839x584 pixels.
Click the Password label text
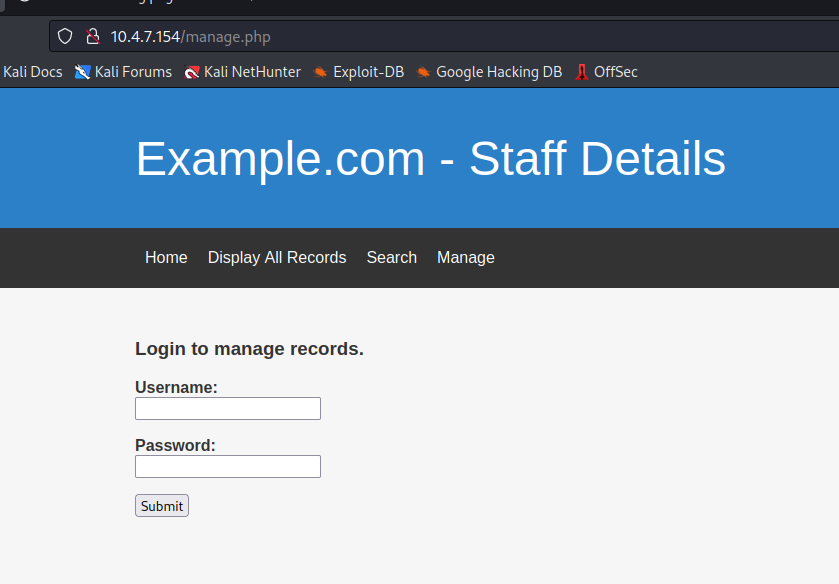175,445
